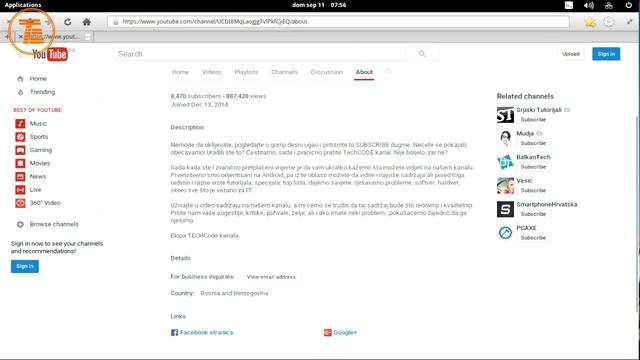This screenshot has width=640, height=360.
Task: Bookmark this page with the star icon
Action: [590, 22]
